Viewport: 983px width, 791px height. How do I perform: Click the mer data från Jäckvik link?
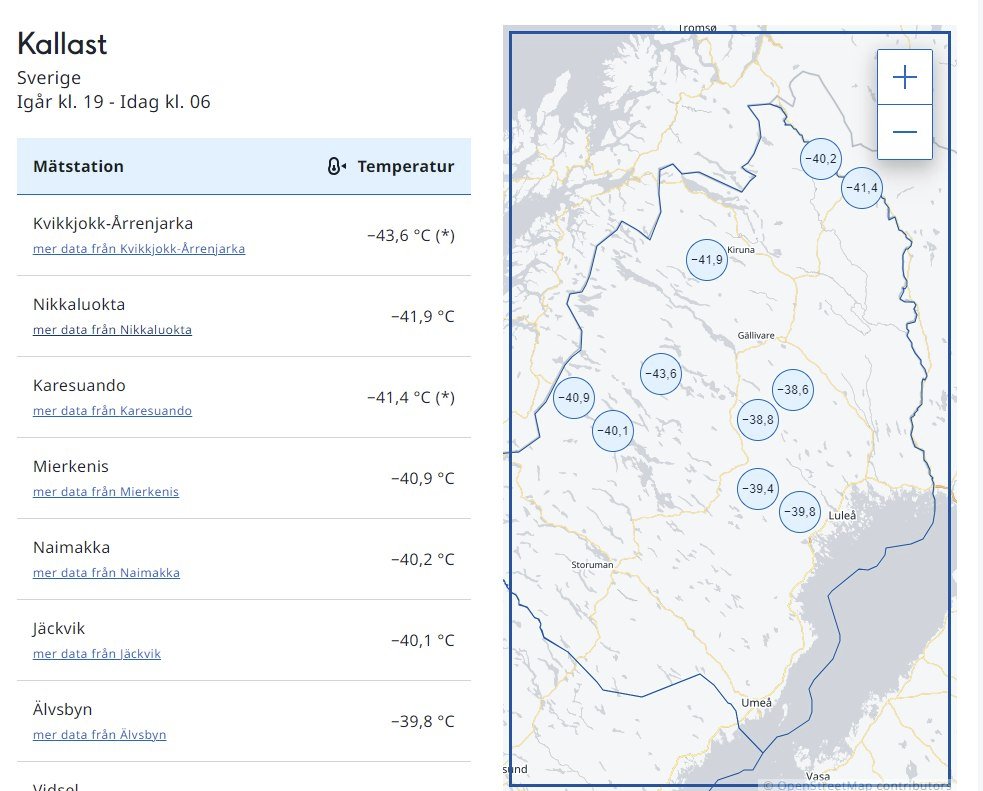click(97, 654)
